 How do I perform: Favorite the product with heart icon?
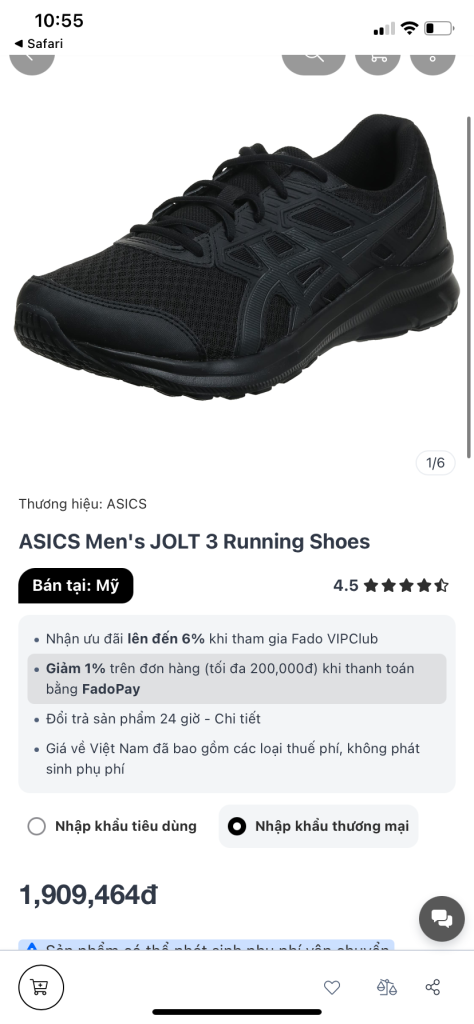click(x=332, y=987)
